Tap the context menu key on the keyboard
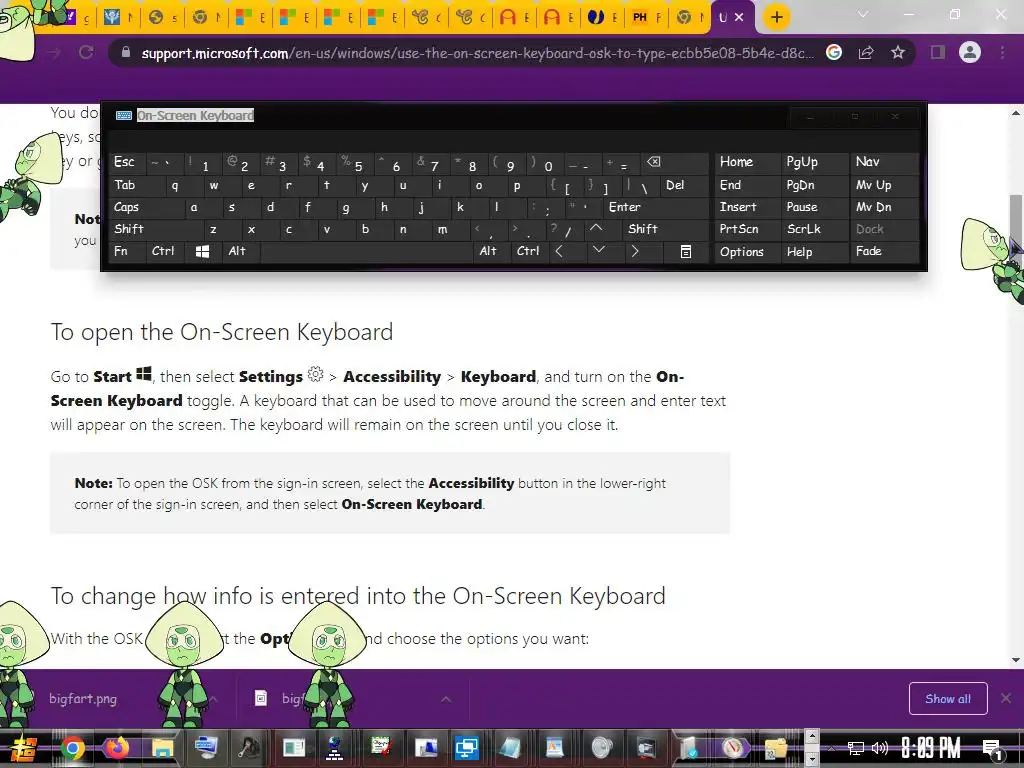Screen dimensions: 1024x768 [x=686, y=251]
